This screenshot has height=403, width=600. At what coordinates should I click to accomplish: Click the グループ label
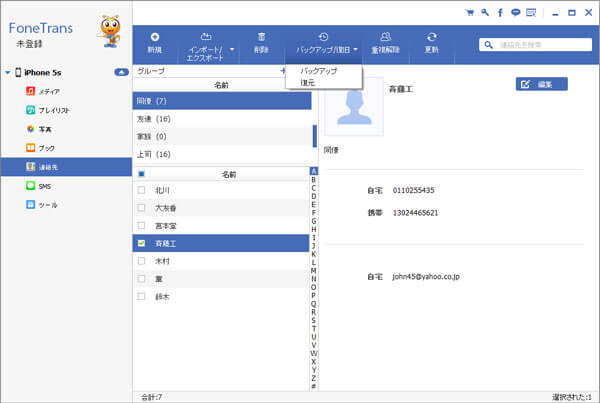pyautogui.click(x=151, y=71)
